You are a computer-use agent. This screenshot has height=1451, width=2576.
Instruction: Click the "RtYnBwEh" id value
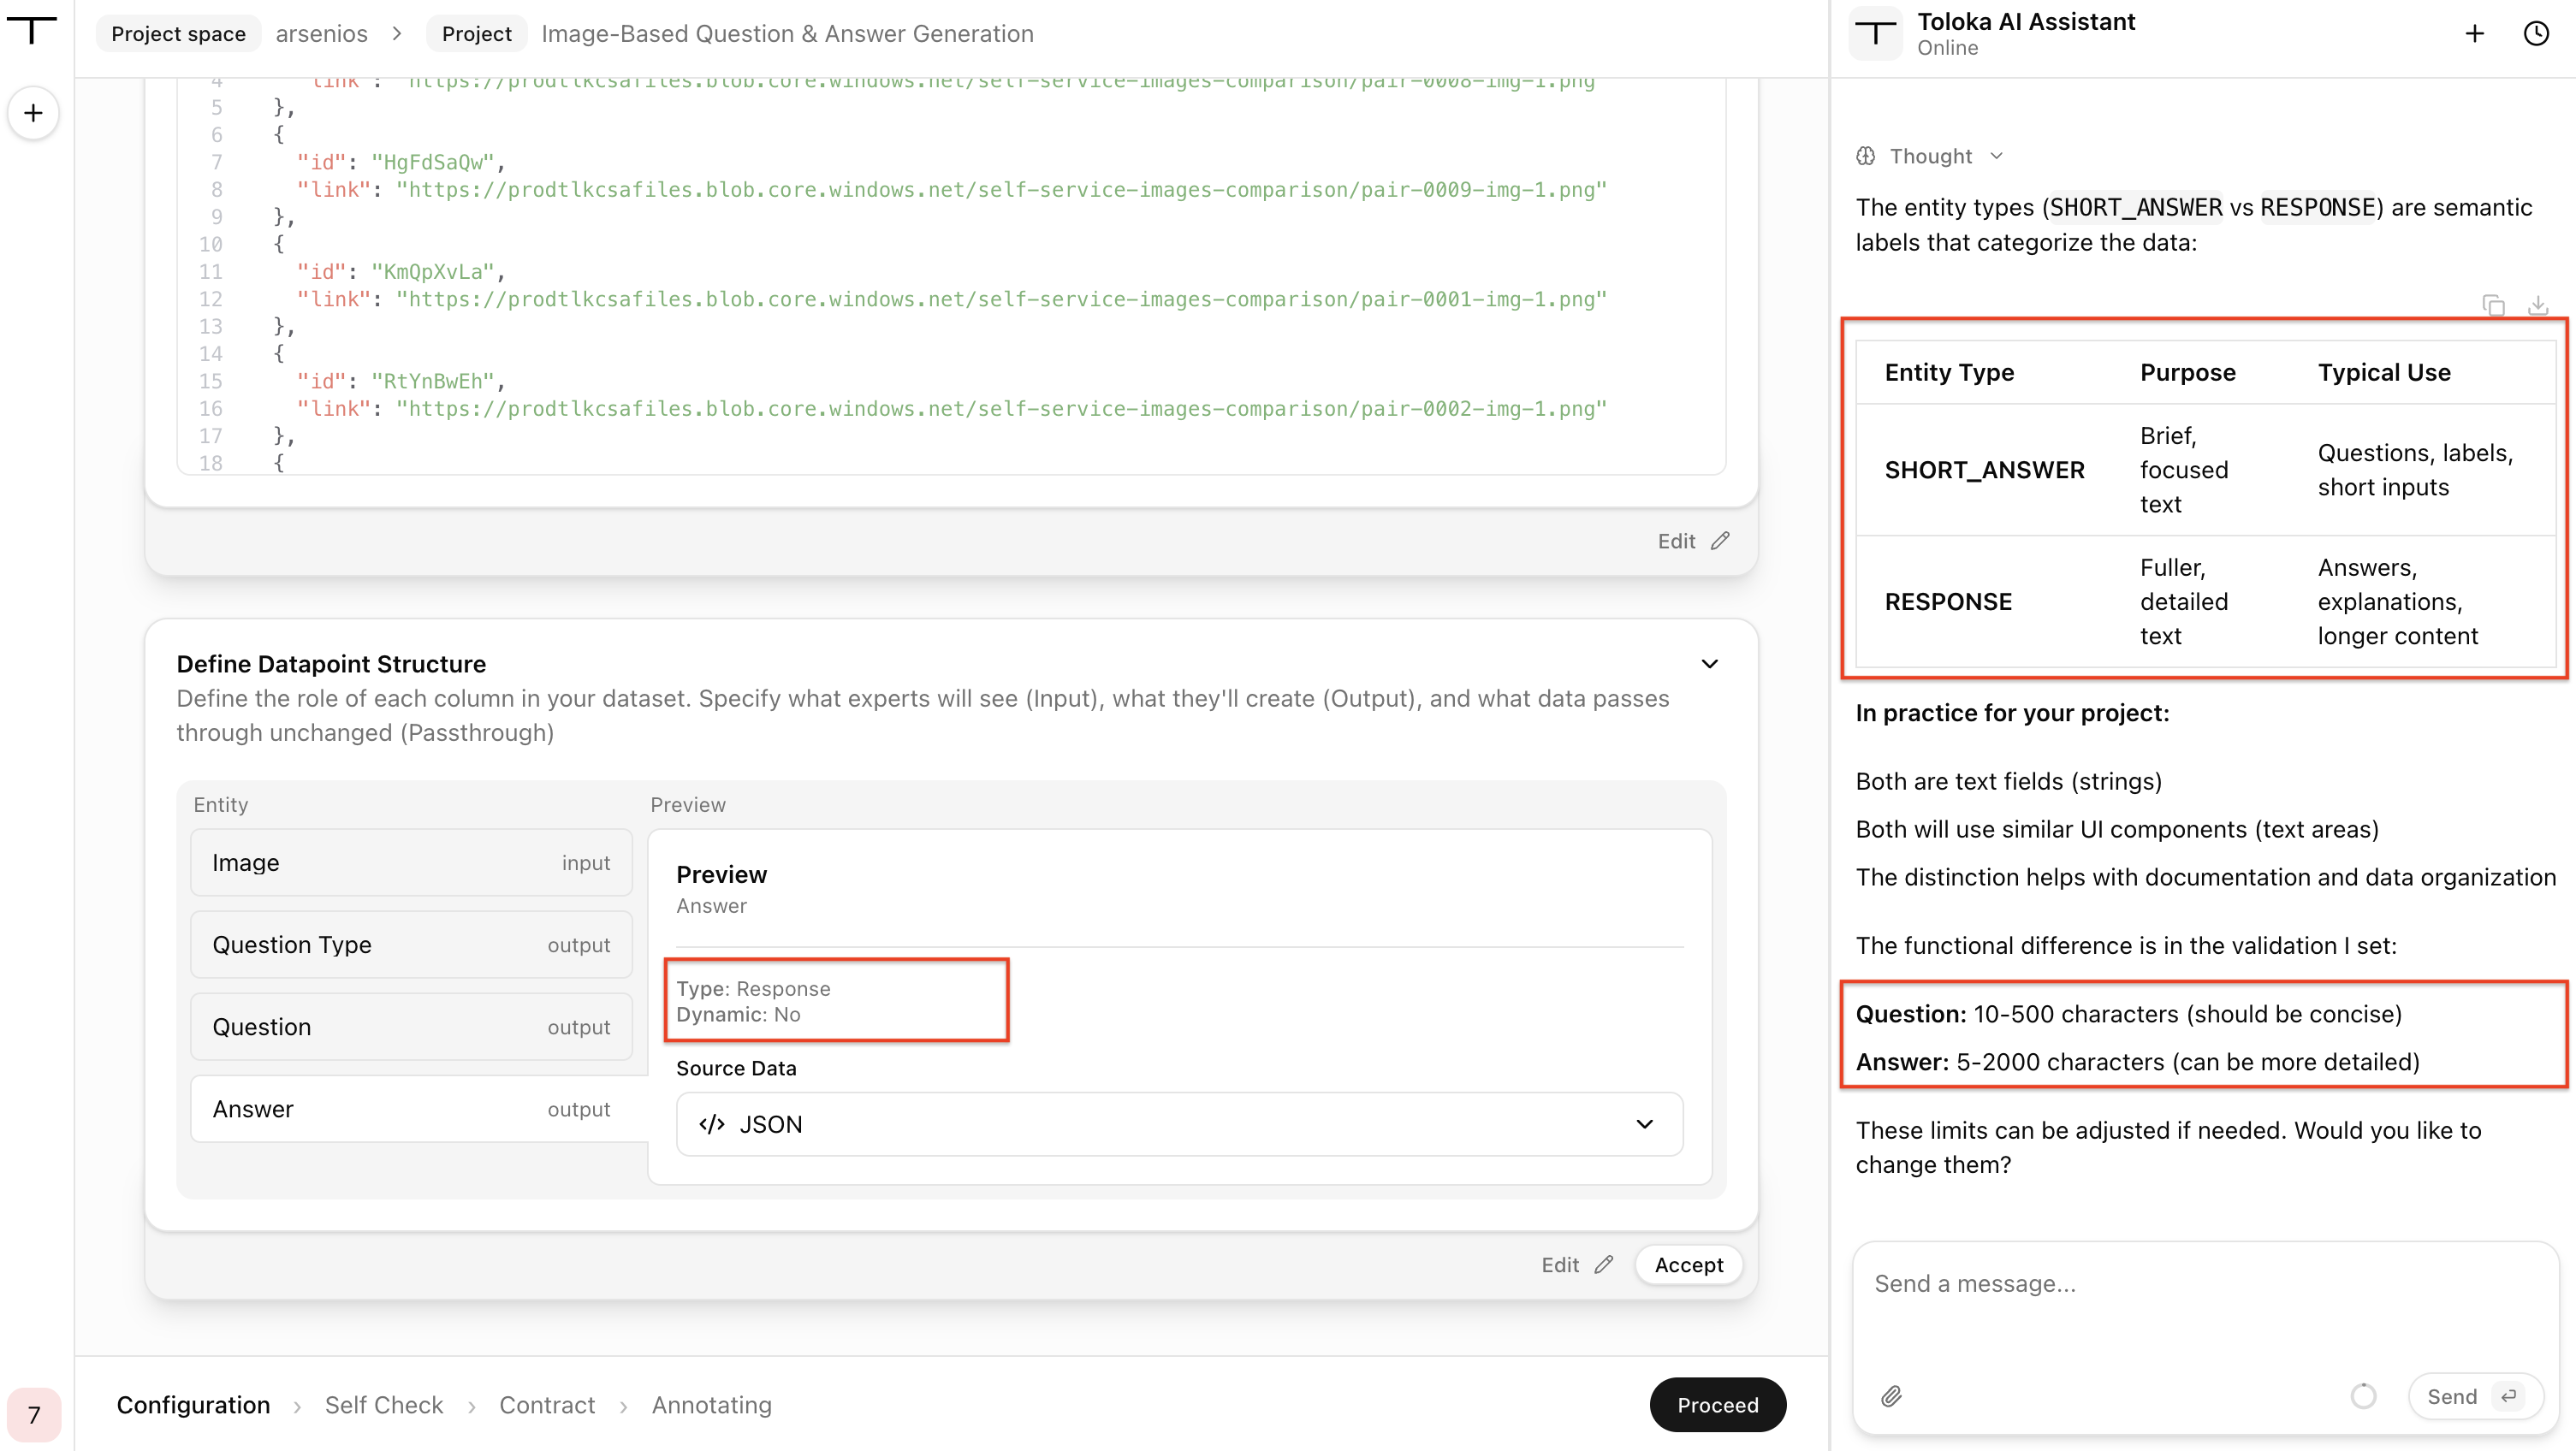pyautogui.click(x=432, y=381)
